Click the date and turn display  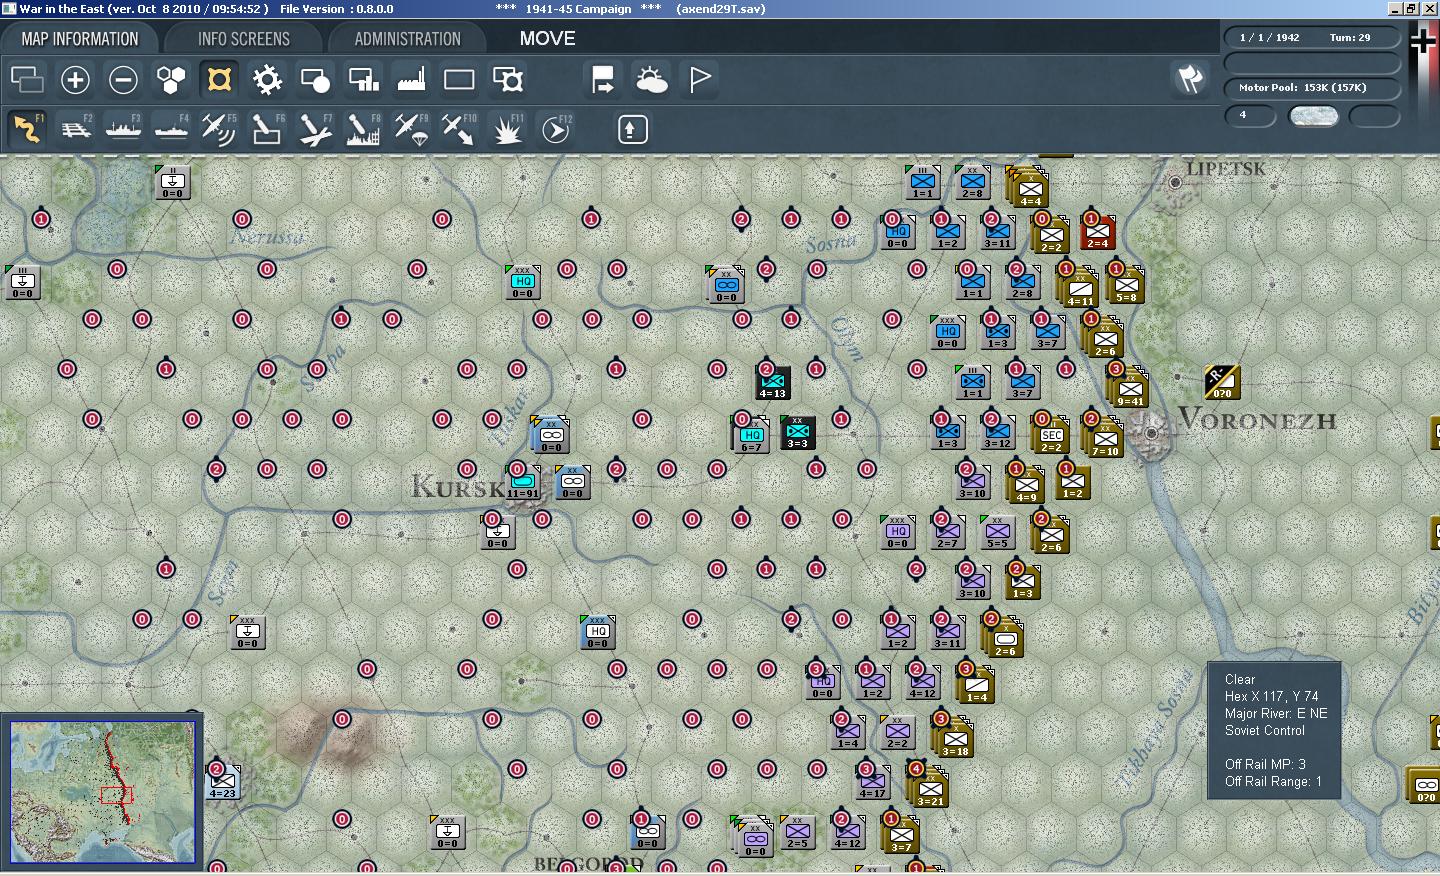pyautogui.click(x=1312, y=37)
